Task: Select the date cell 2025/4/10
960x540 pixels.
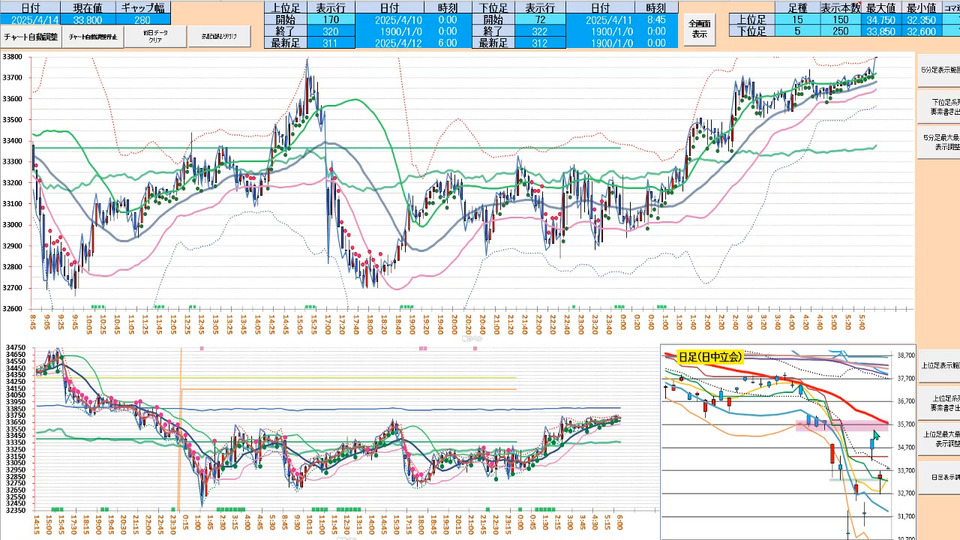Action: click(389, 20)
